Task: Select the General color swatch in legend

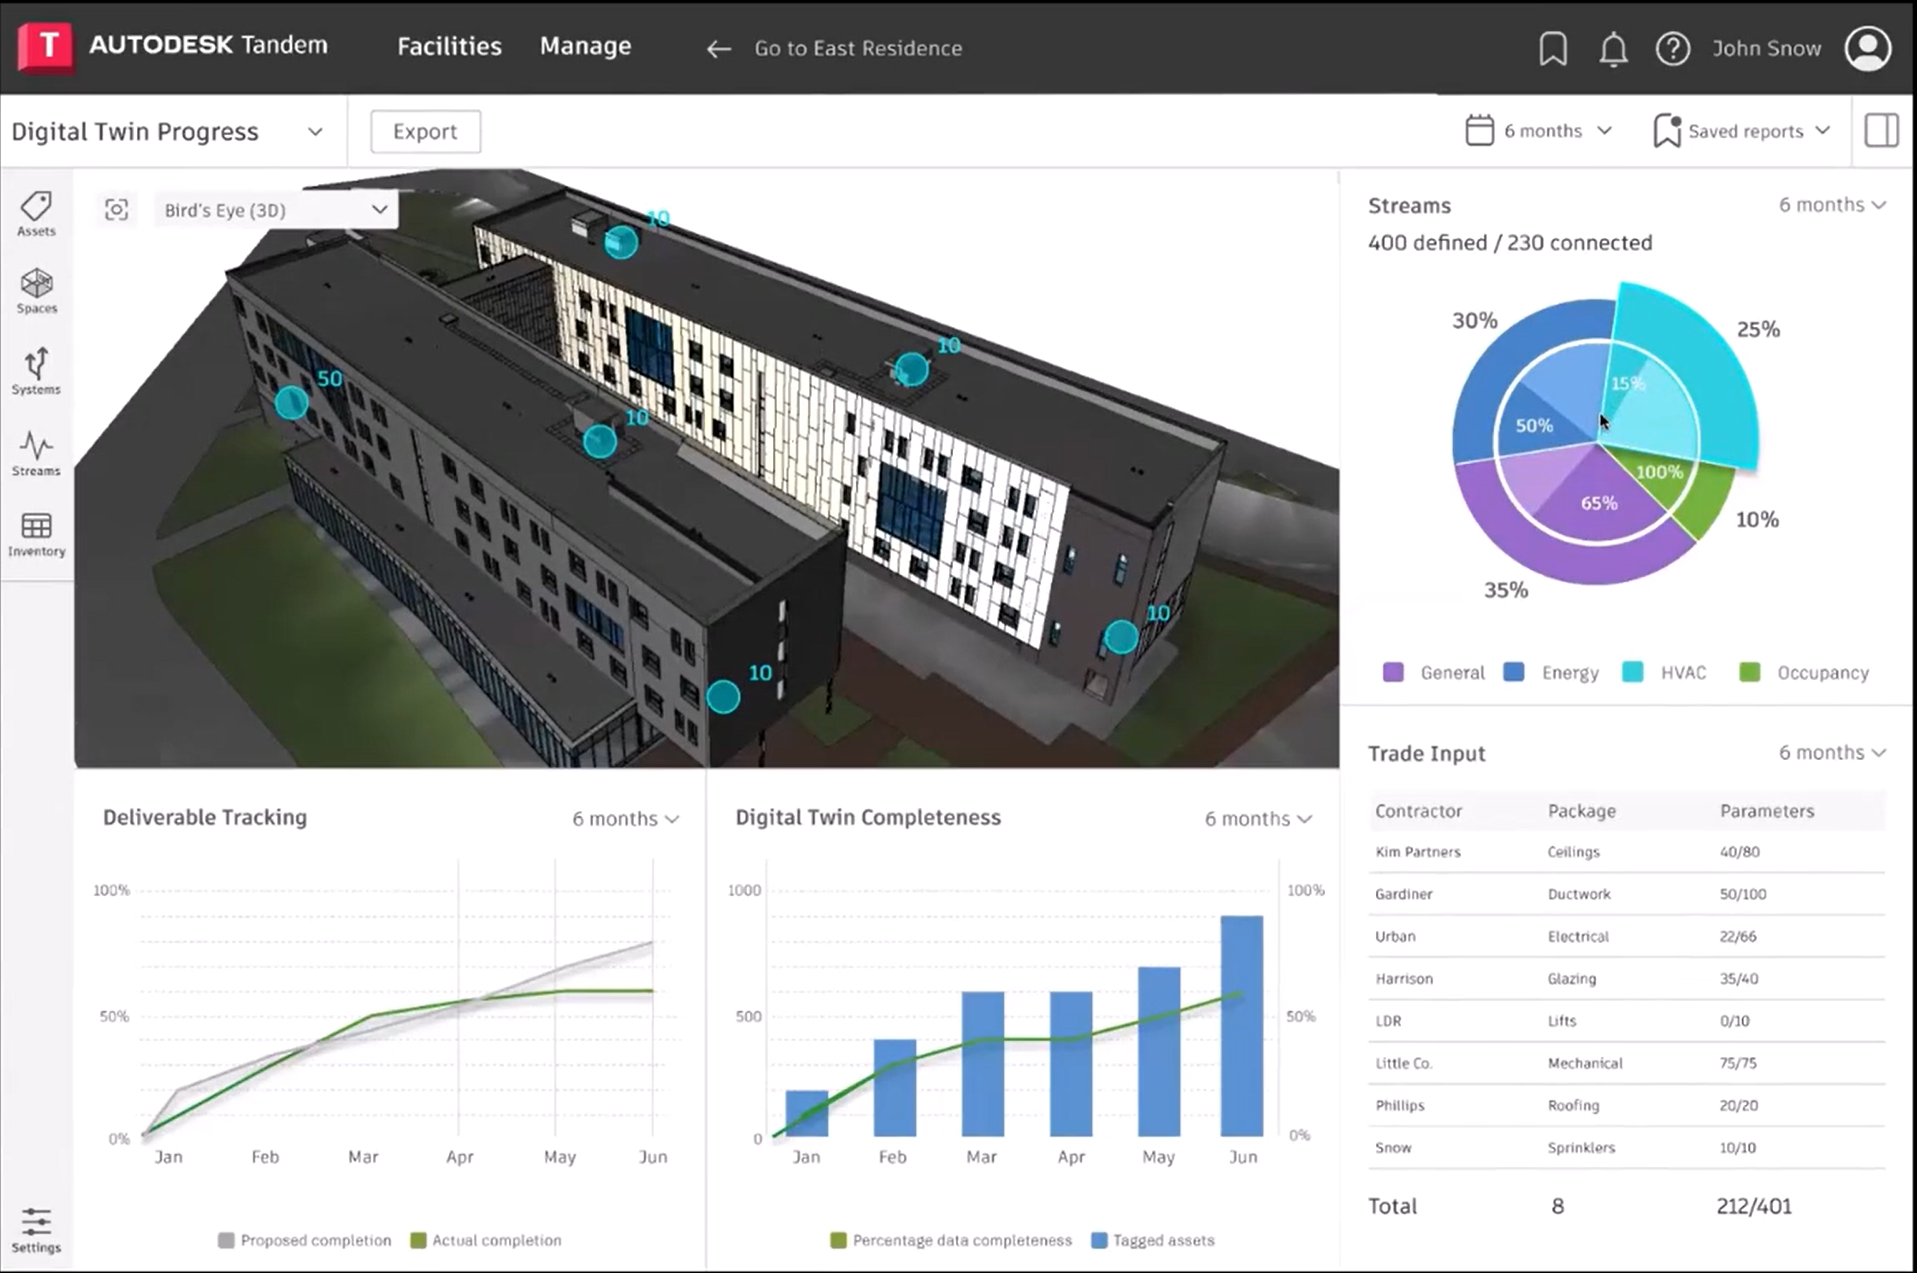Action: pyautogui.click(x=1393, y=672)
